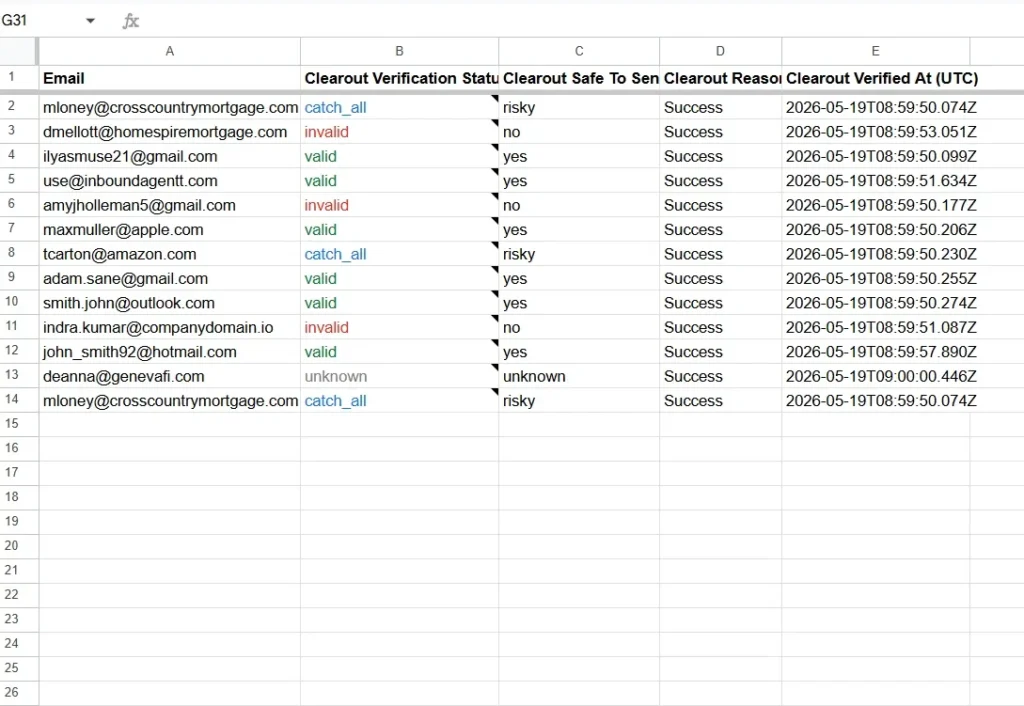Click the fx formula icon
Viewport: 1024px width, 706px height.
[131, 21]
